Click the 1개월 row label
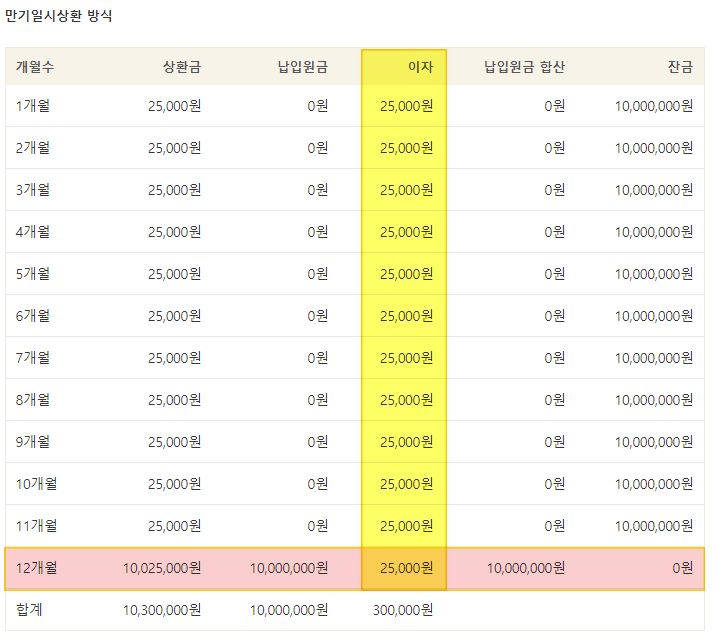 point(33,106)
